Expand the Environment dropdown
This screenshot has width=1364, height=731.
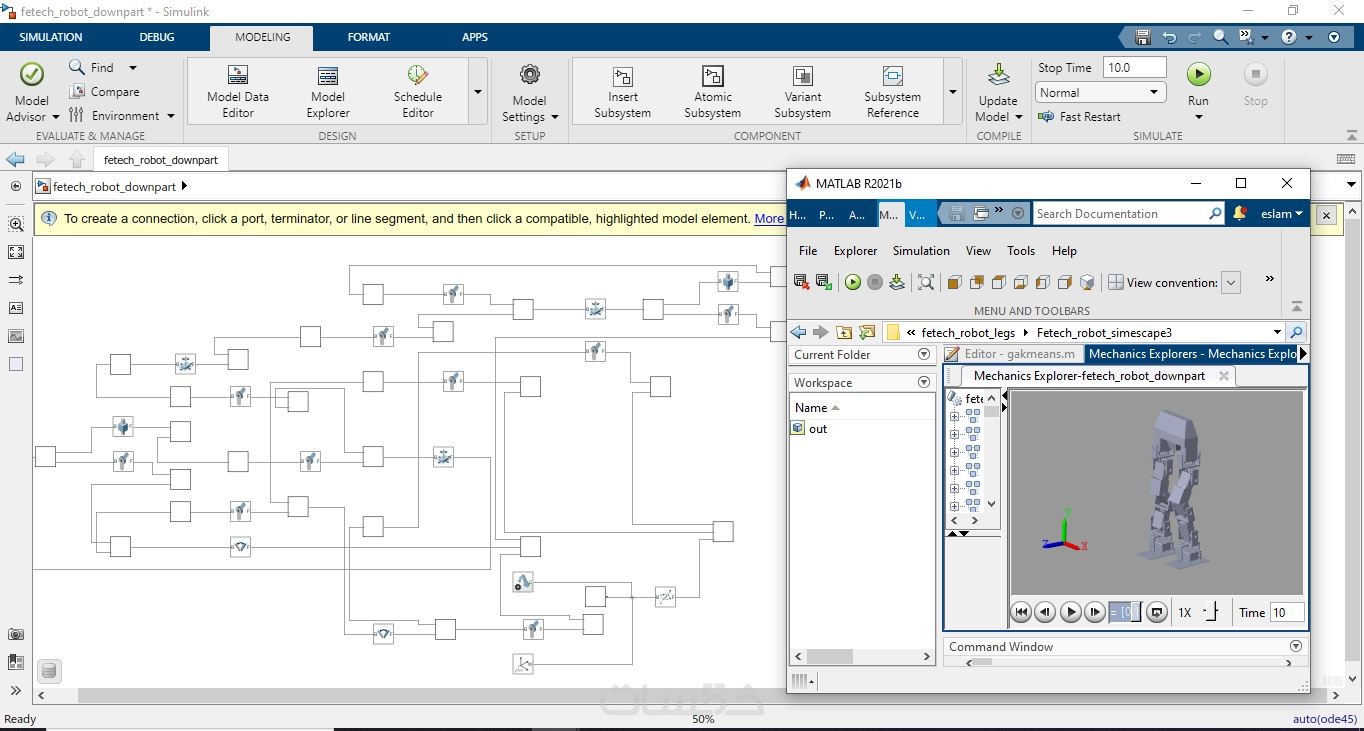(171, 116)
